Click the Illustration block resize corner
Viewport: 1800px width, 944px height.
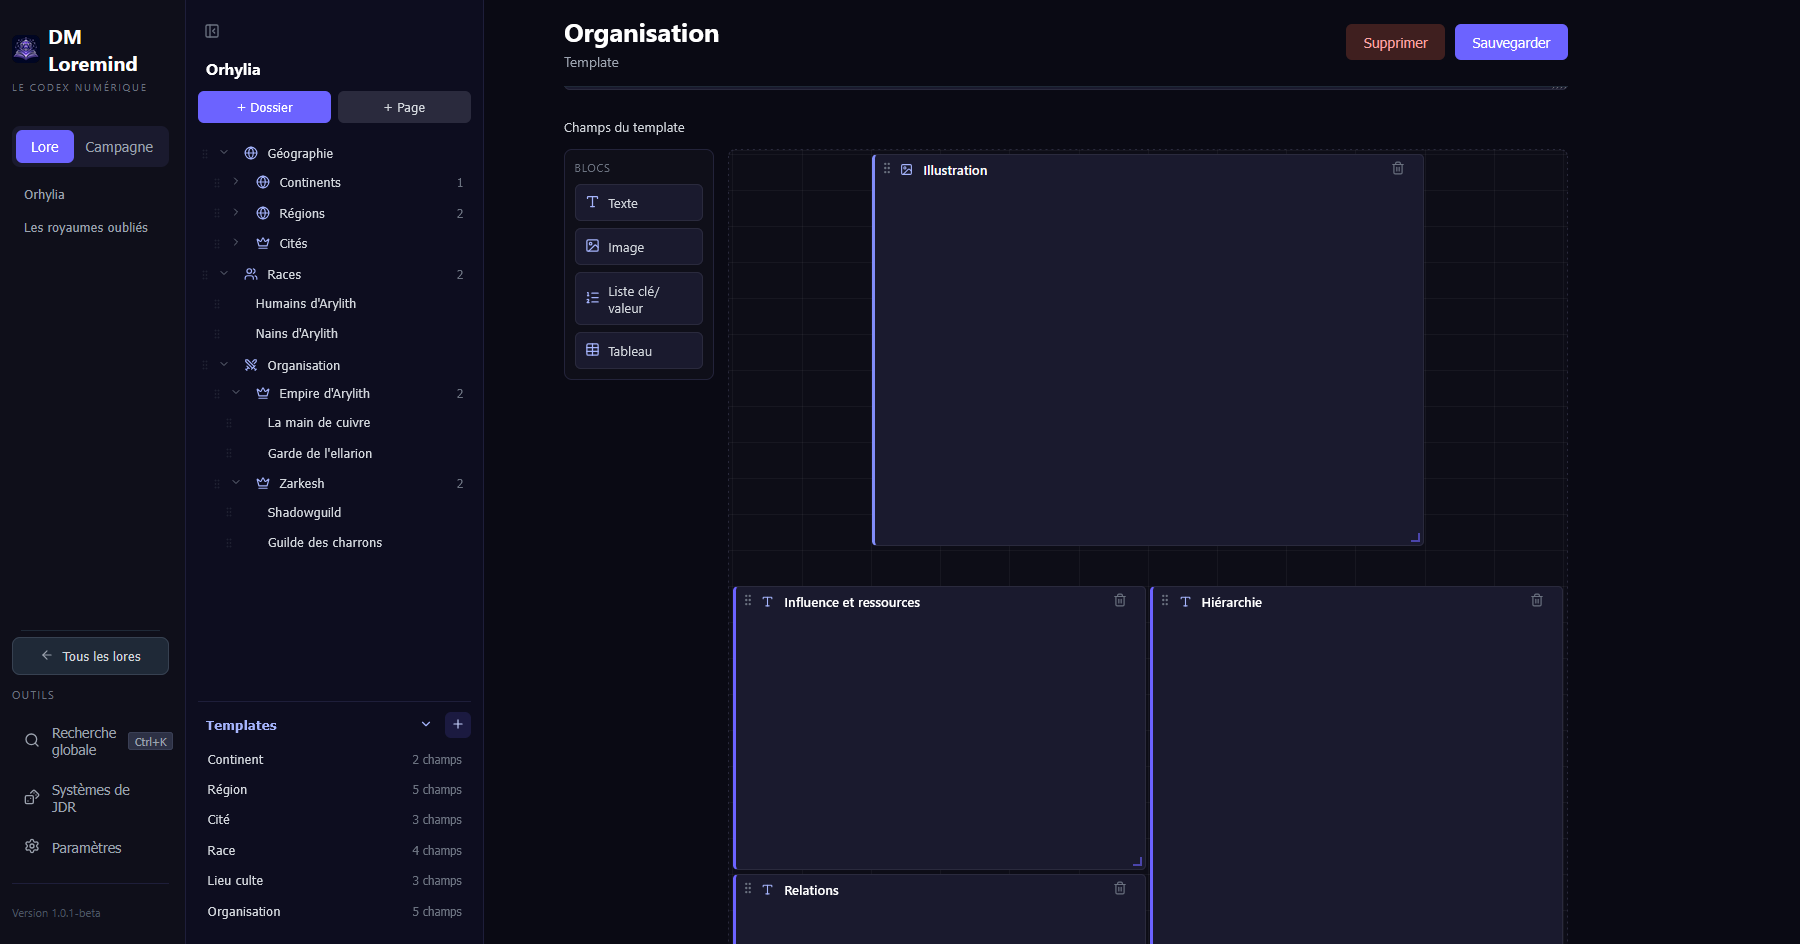[1416, 538]
